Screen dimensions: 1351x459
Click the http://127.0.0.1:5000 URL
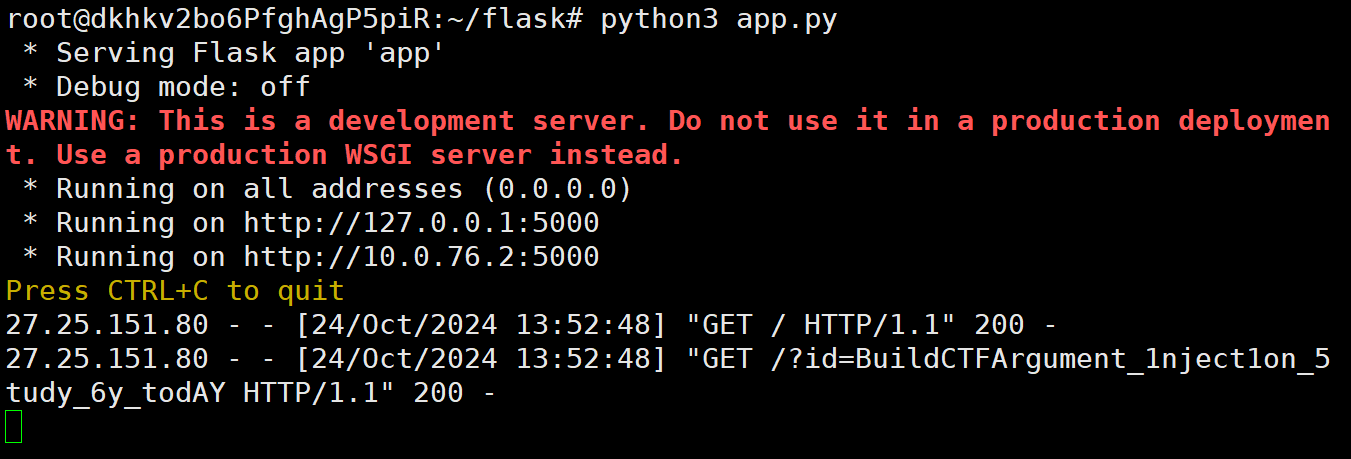coord(421,222)
